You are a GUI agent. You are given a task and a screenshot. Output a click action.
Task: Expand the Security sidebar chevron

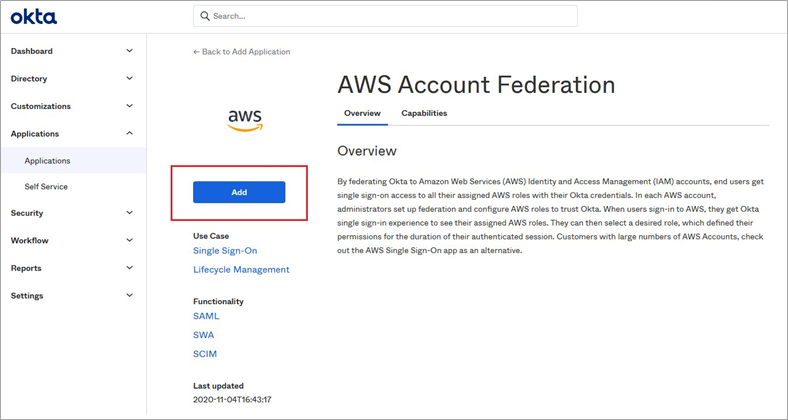(130, 213)
